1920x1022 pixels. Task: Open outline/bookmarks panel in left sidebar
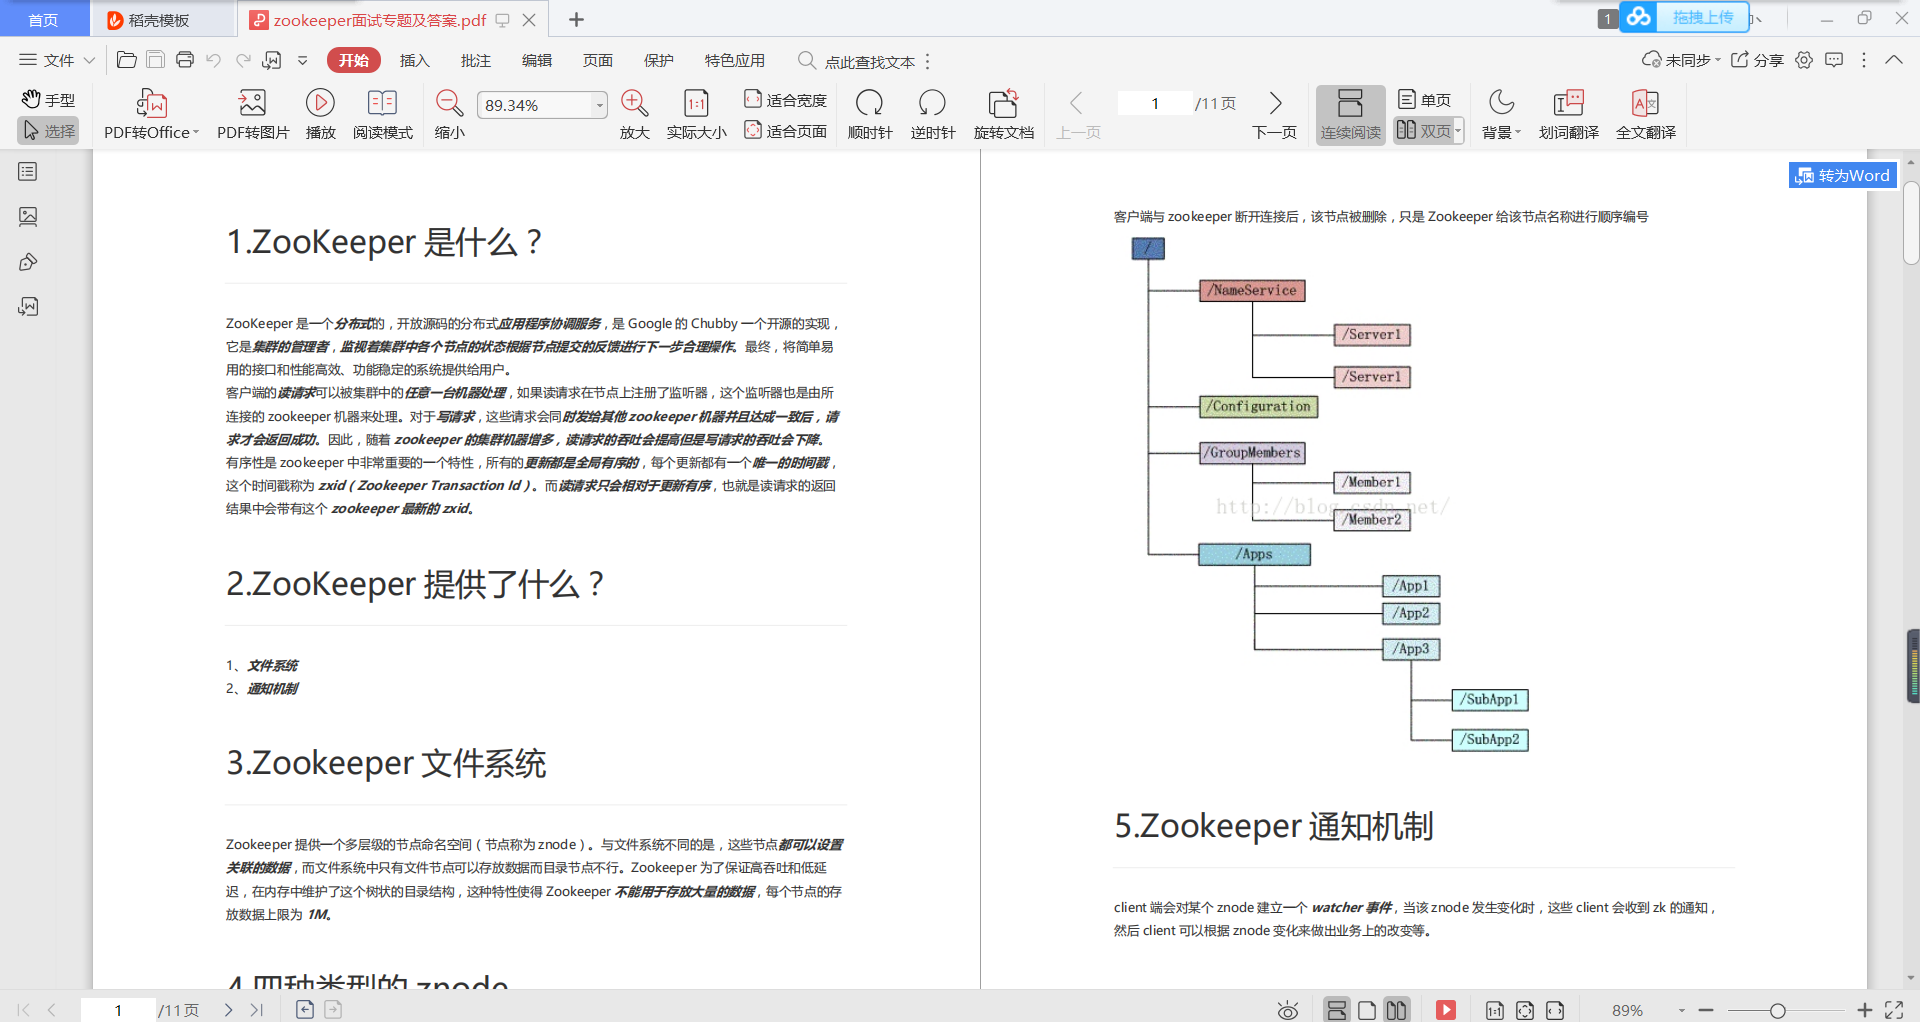click(x=28, y=172)
